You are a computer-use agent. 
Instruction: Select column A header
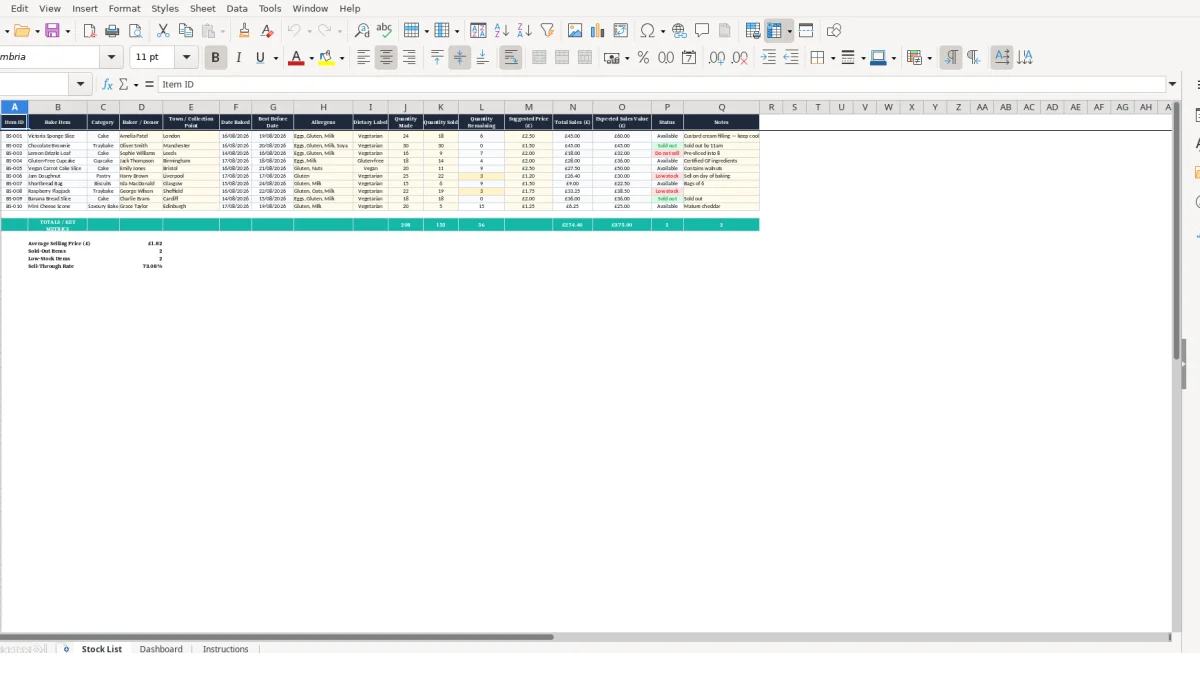[14, 107]
